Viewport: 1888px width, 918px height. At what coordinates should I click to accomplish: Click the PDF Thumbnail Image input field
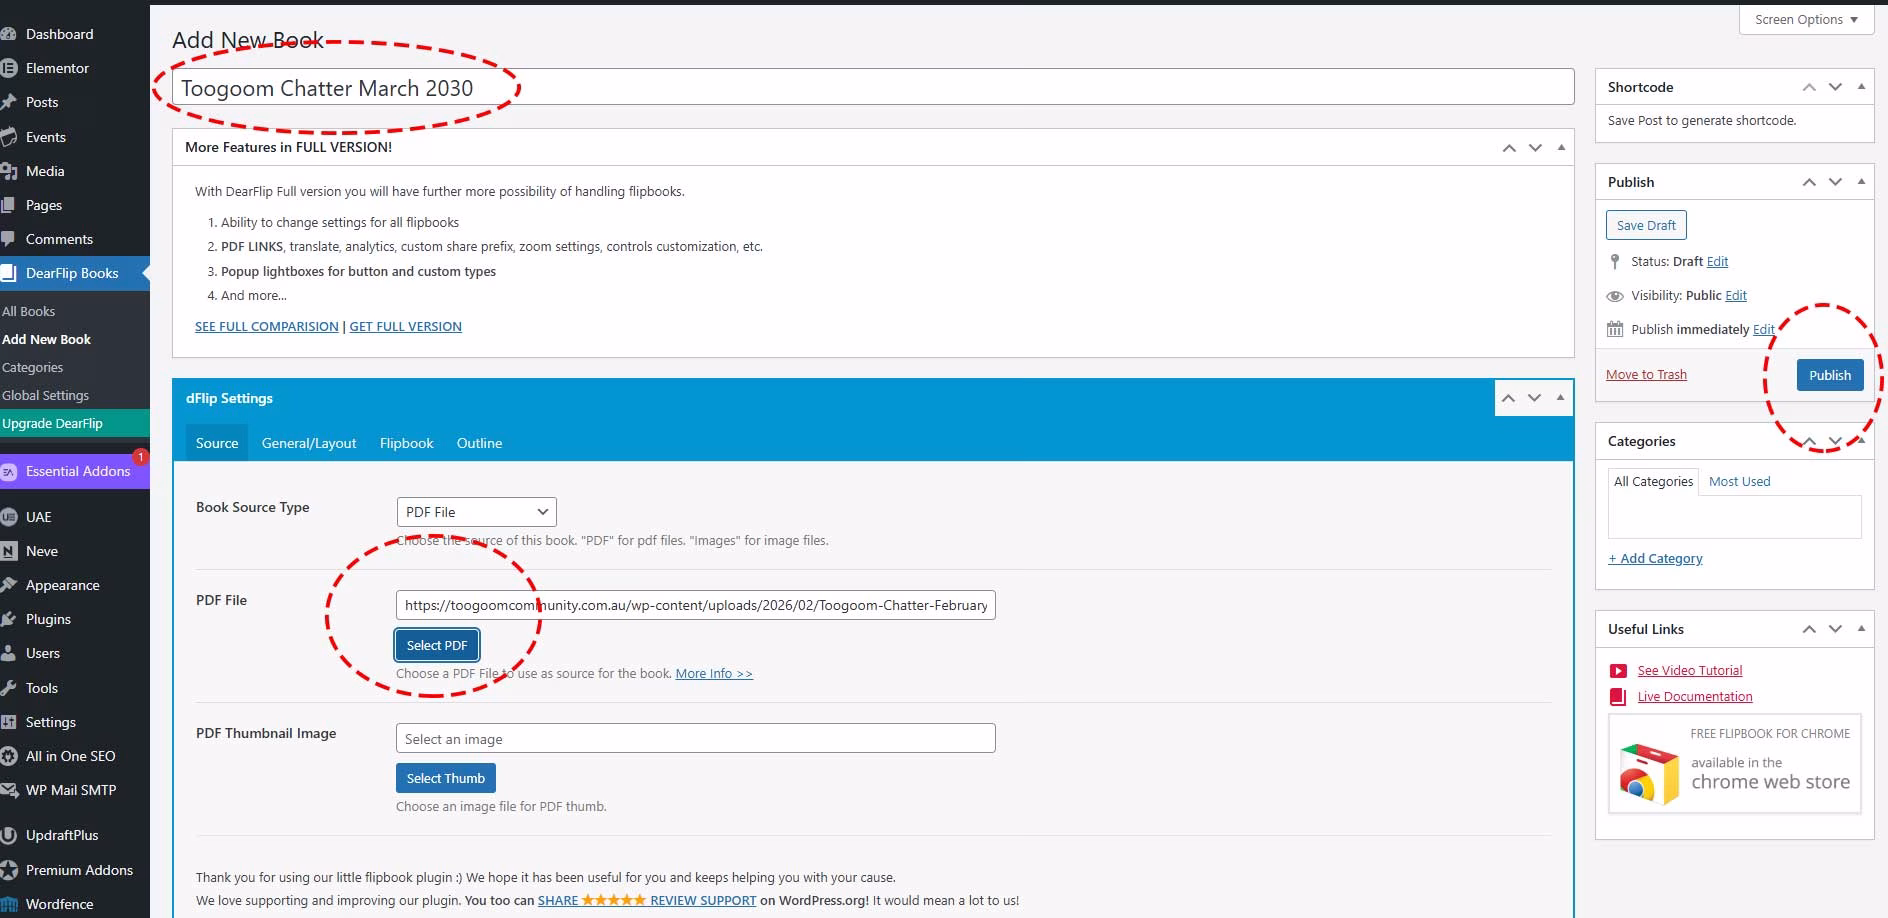(x=695, y=739)
